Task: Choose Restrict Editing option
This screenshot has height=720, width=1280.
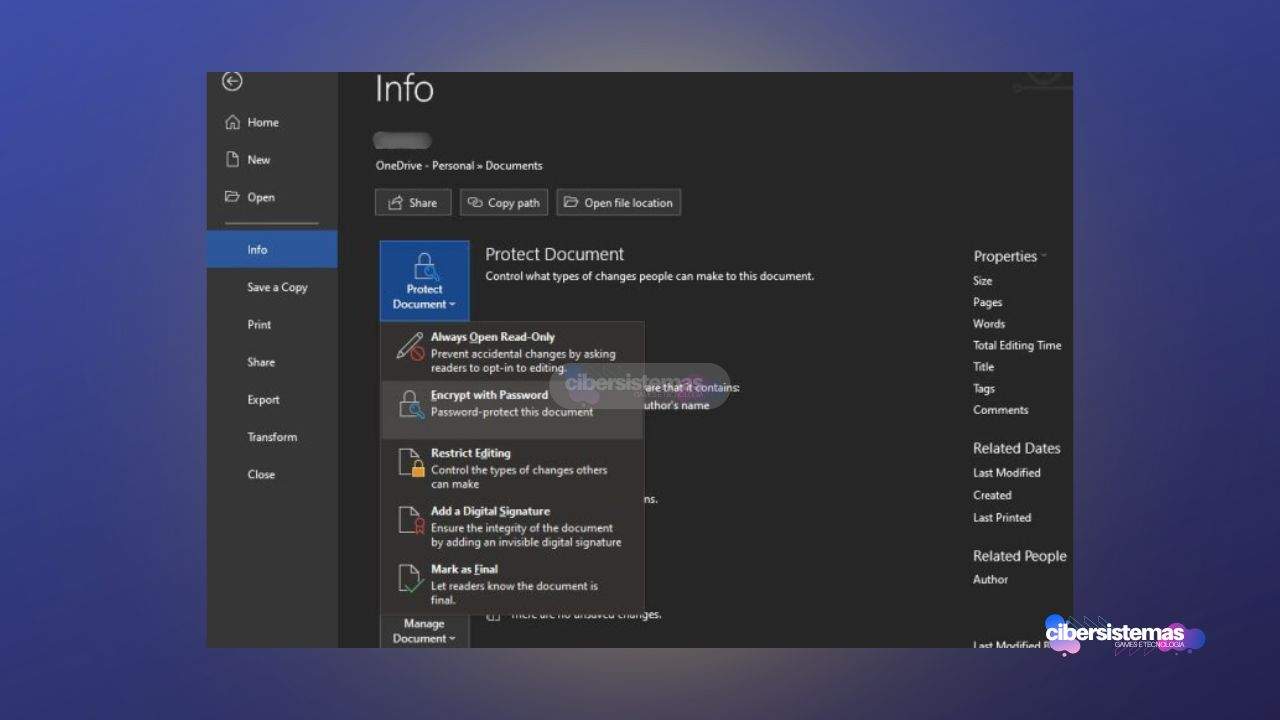Action: (x=512, y=468)
